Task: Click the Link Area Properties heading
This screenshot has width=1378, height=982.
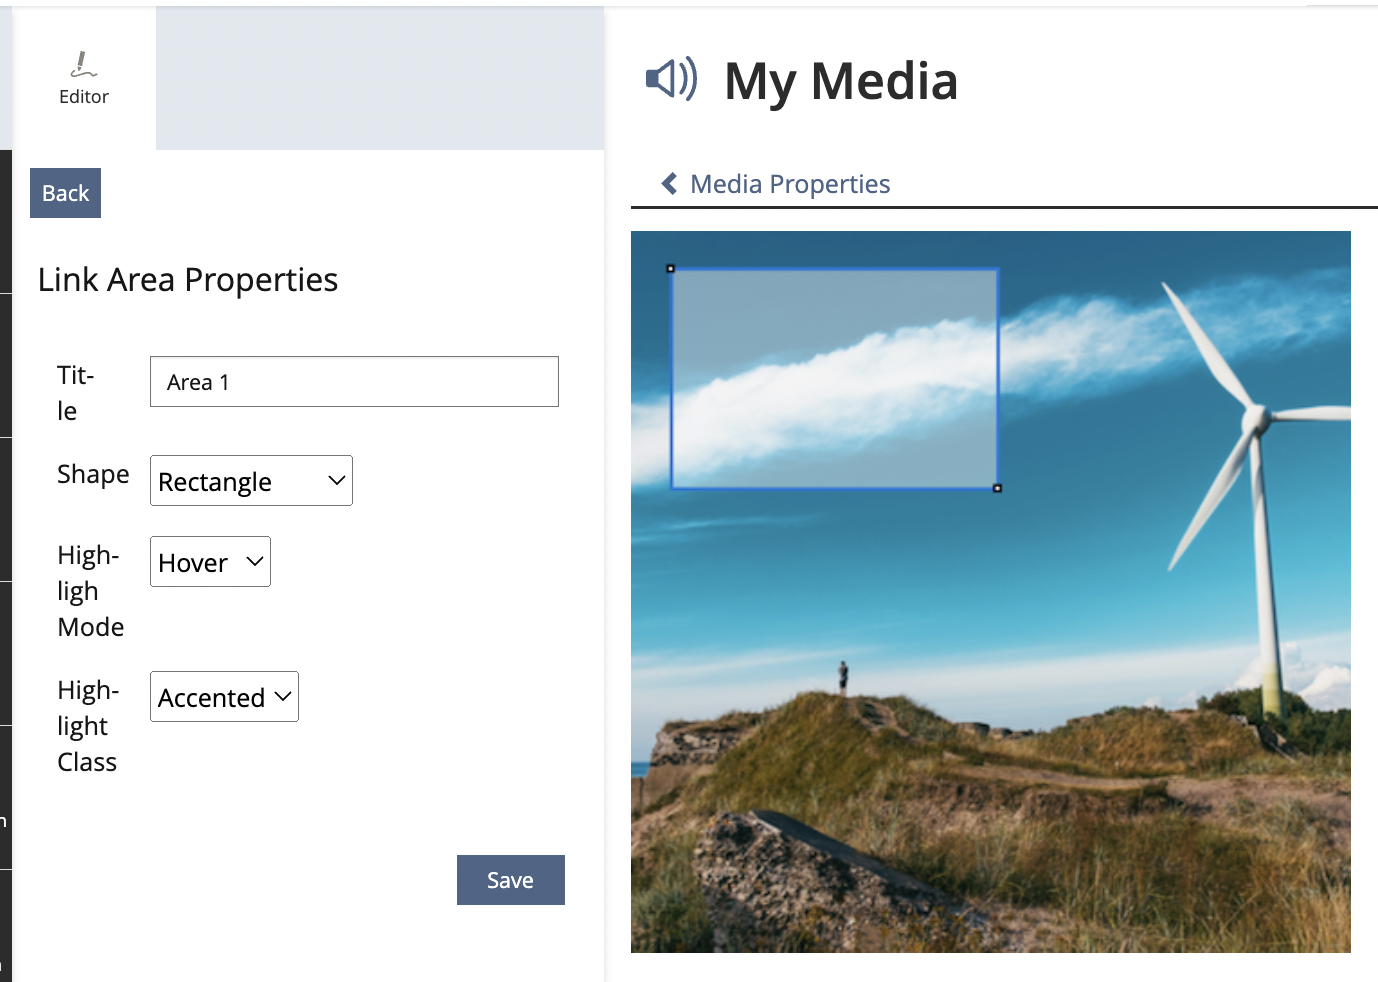Action: coord(188,280)
